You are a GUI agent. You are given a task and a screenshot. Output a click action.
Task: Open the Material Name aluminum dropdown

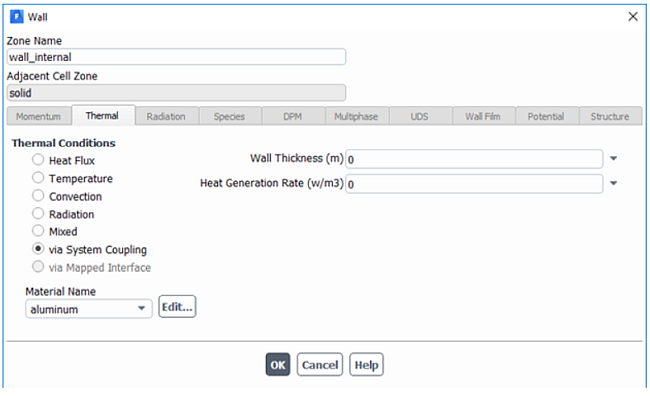pos(89,309)
